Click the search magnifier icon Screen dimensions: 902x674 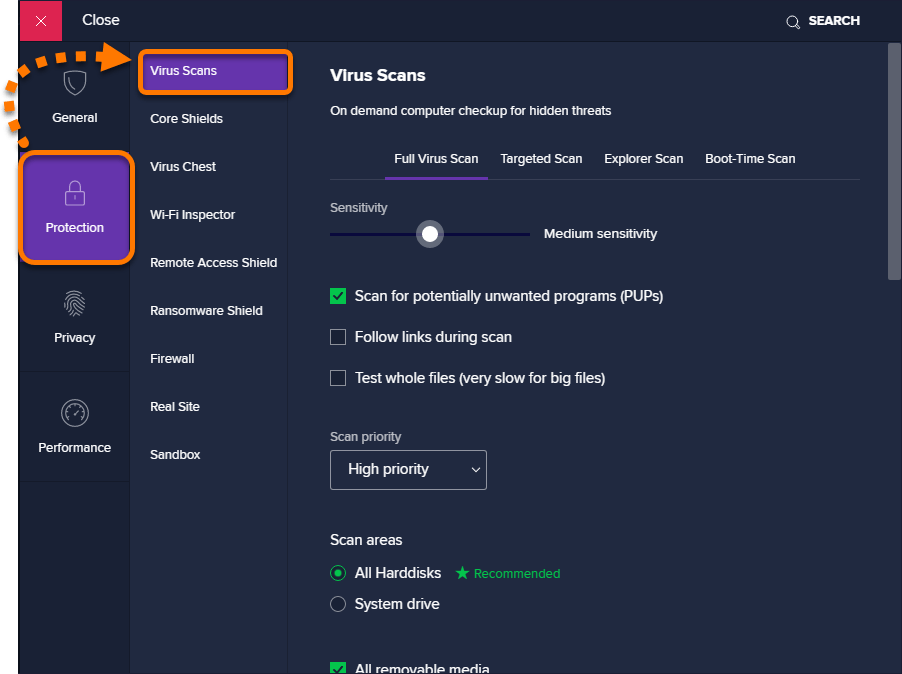point(793,22)
